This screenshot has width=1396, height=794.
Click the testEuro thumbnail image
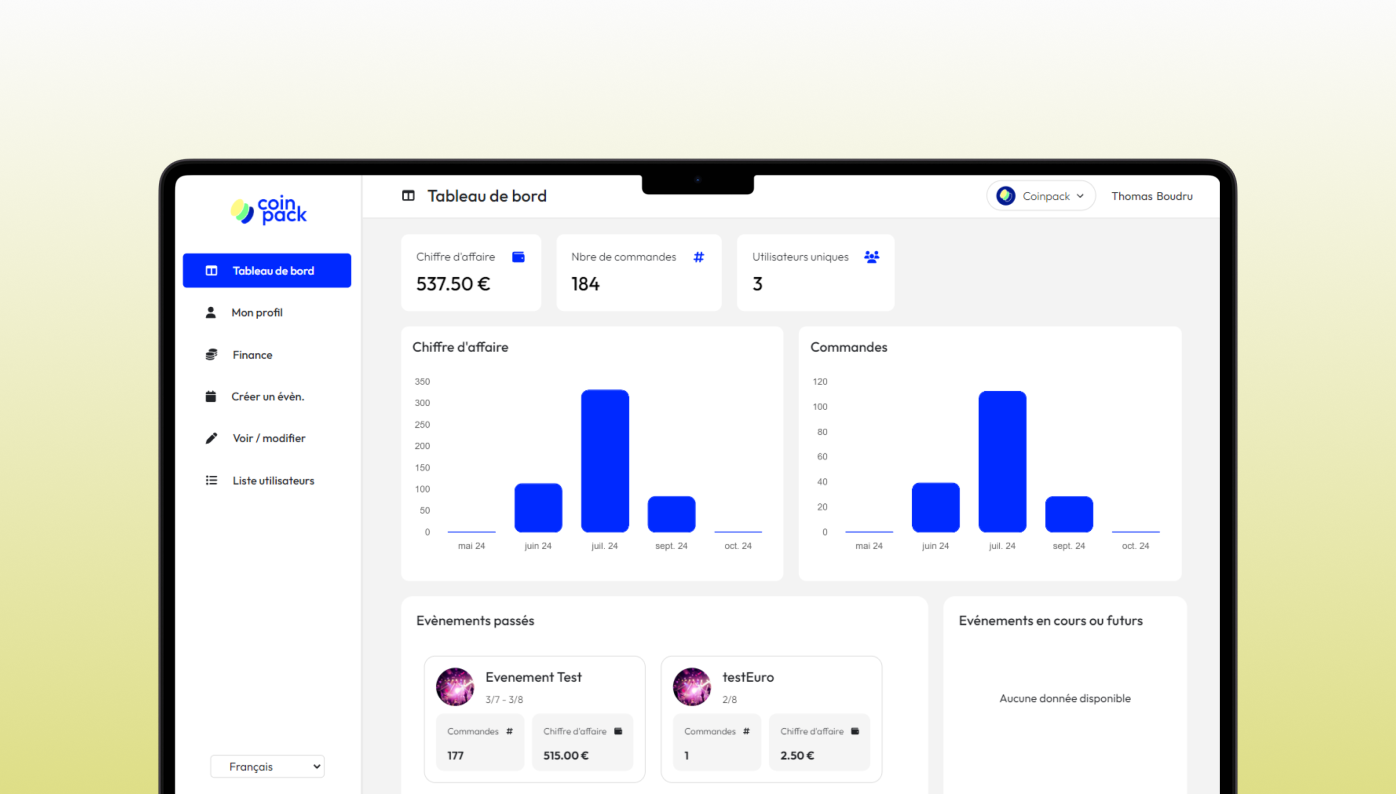click(692, 687)
